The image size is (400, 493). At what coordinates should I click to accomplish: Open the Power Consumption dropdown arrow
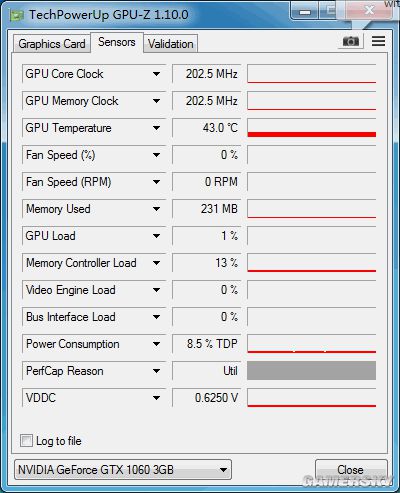click(x=156, y=344)
